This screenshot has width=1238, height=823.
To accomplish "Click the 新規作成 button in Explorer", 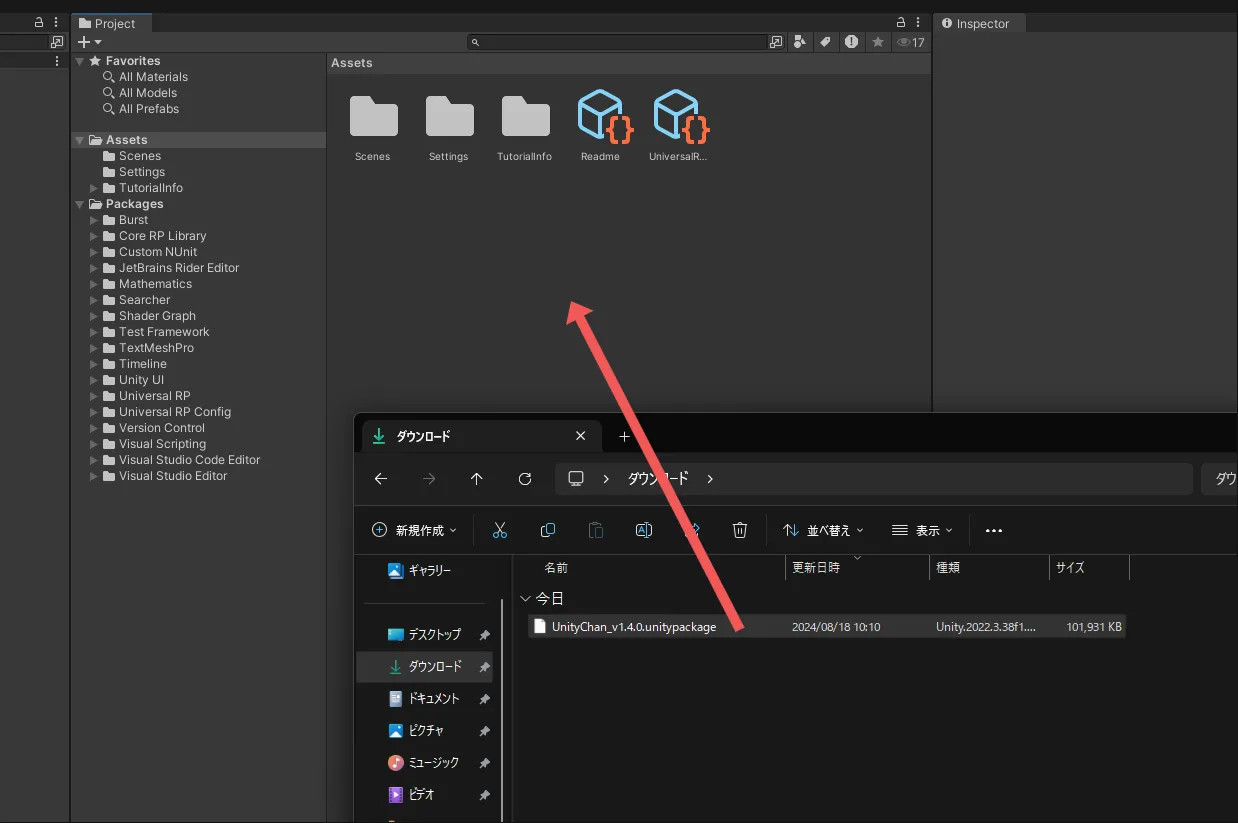I will pos(414,530).
